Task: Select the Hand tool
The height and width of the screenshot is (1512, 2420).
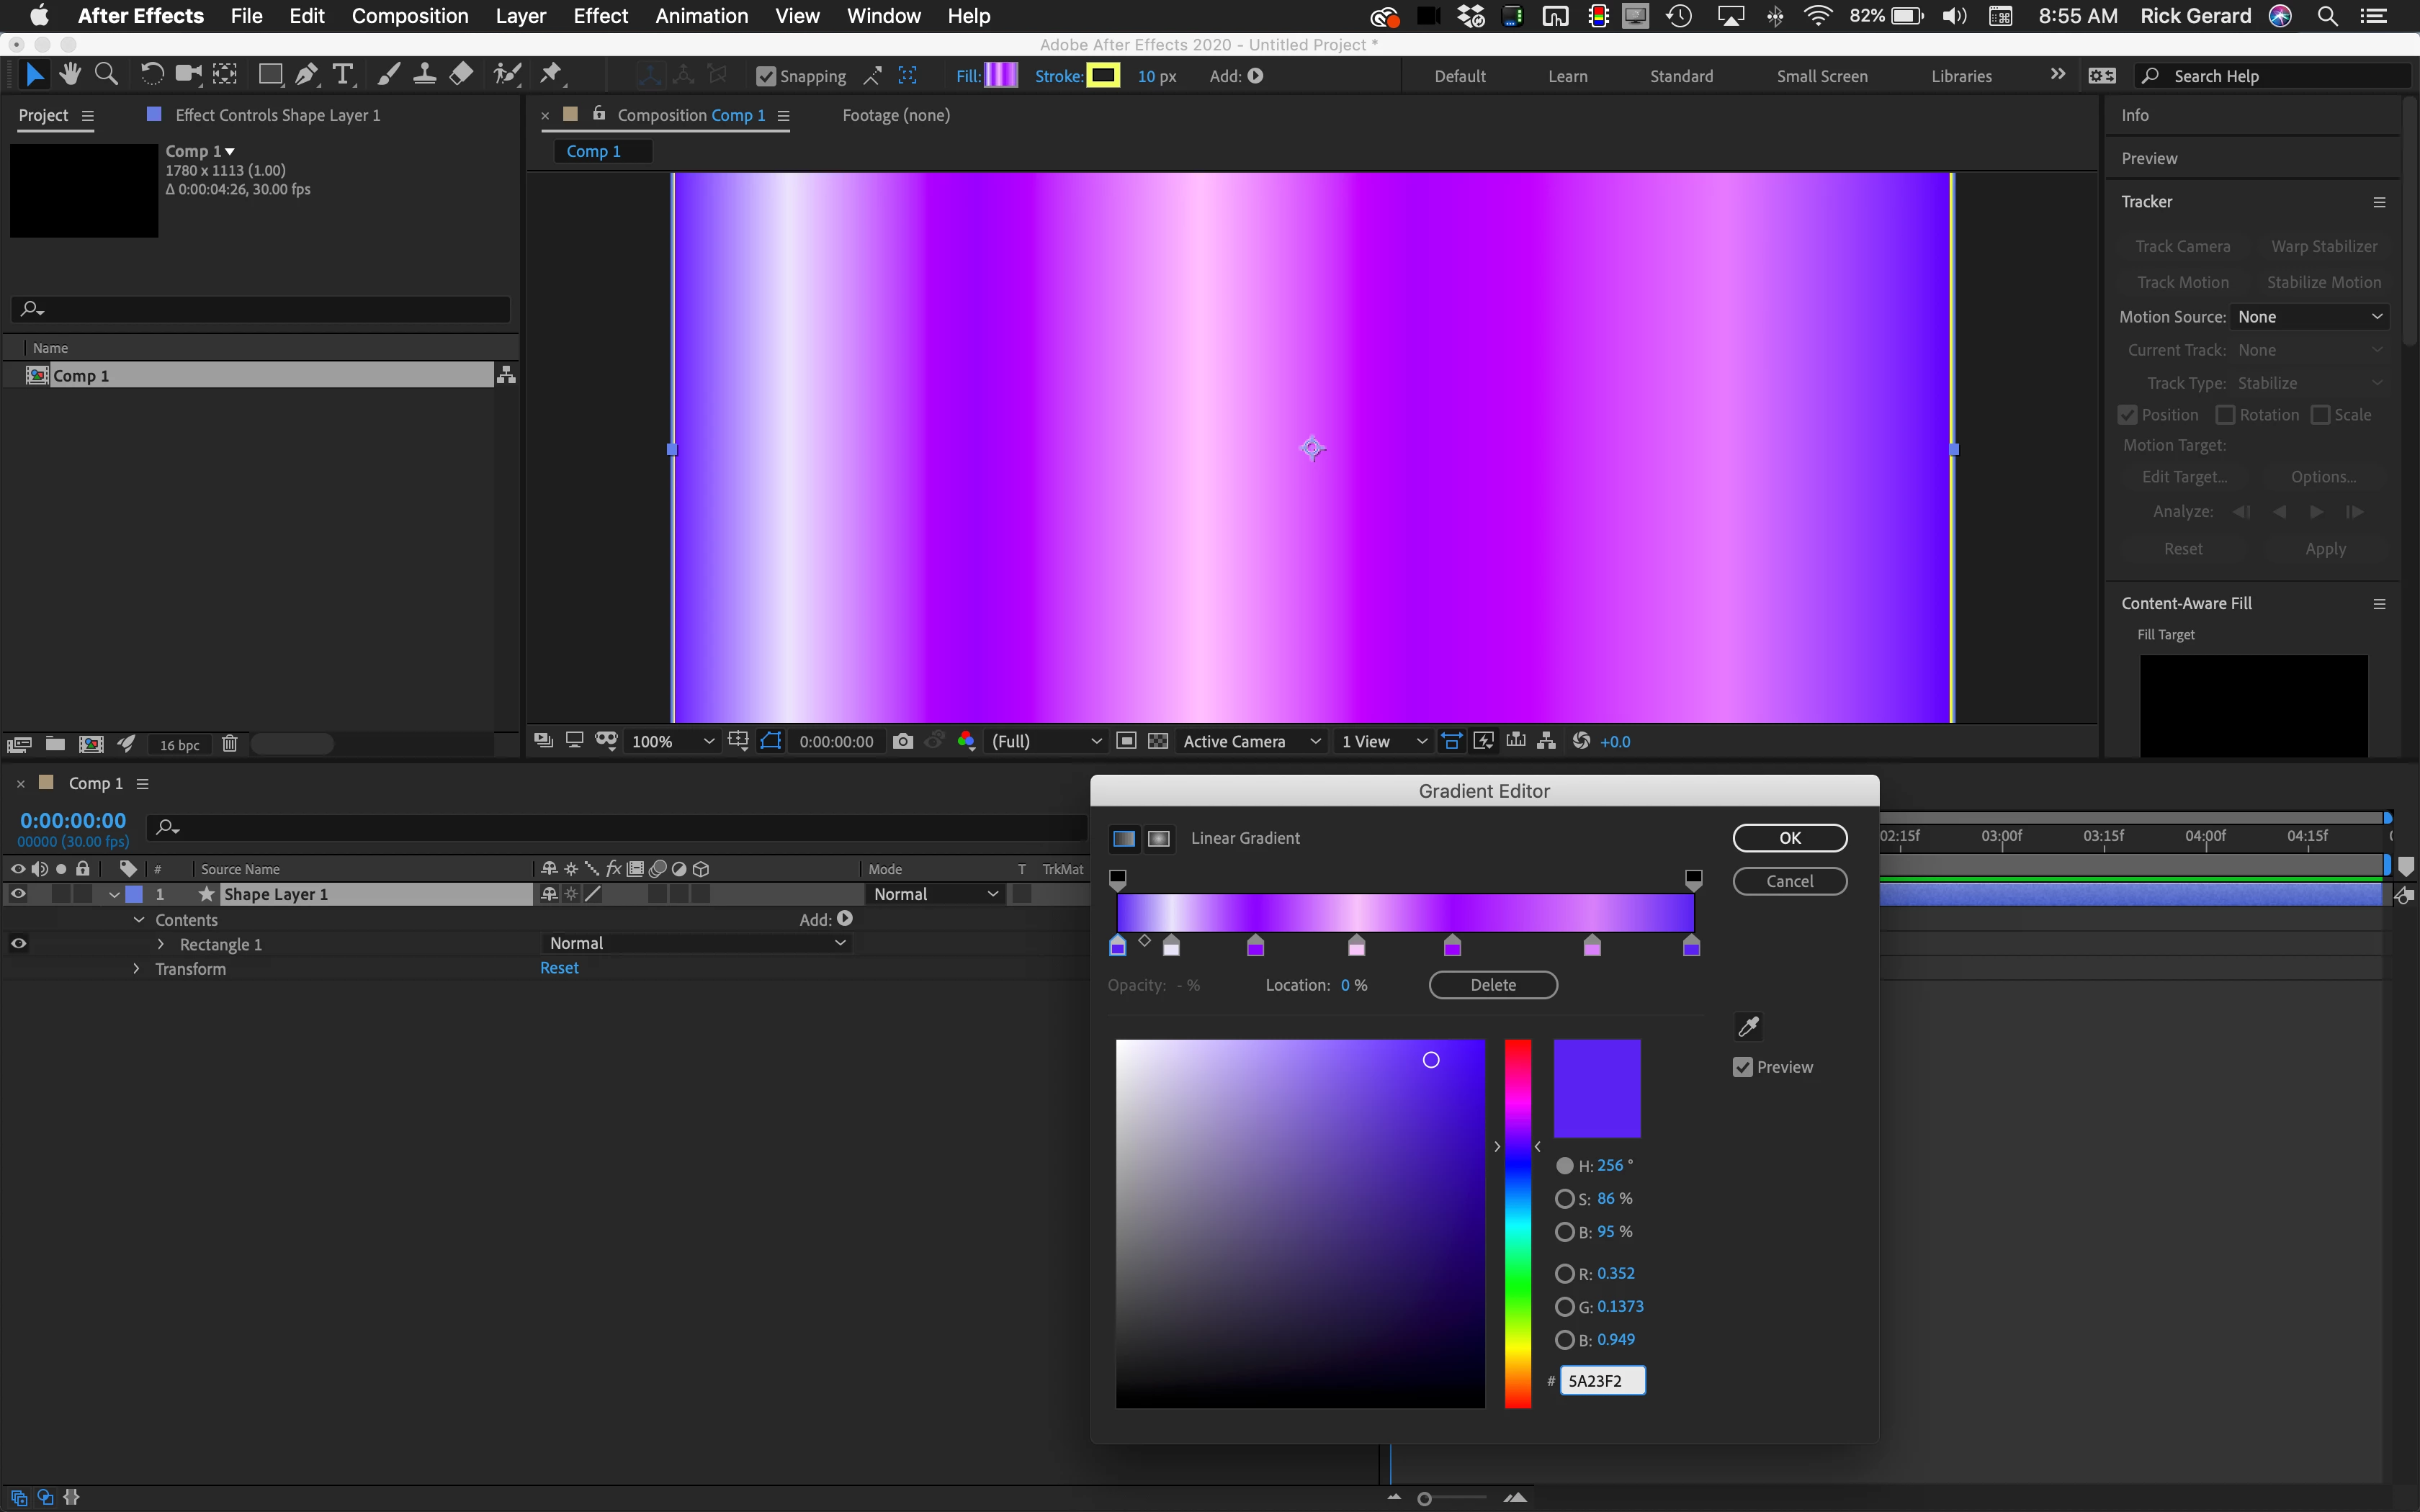Action: (x=70, y=75)
